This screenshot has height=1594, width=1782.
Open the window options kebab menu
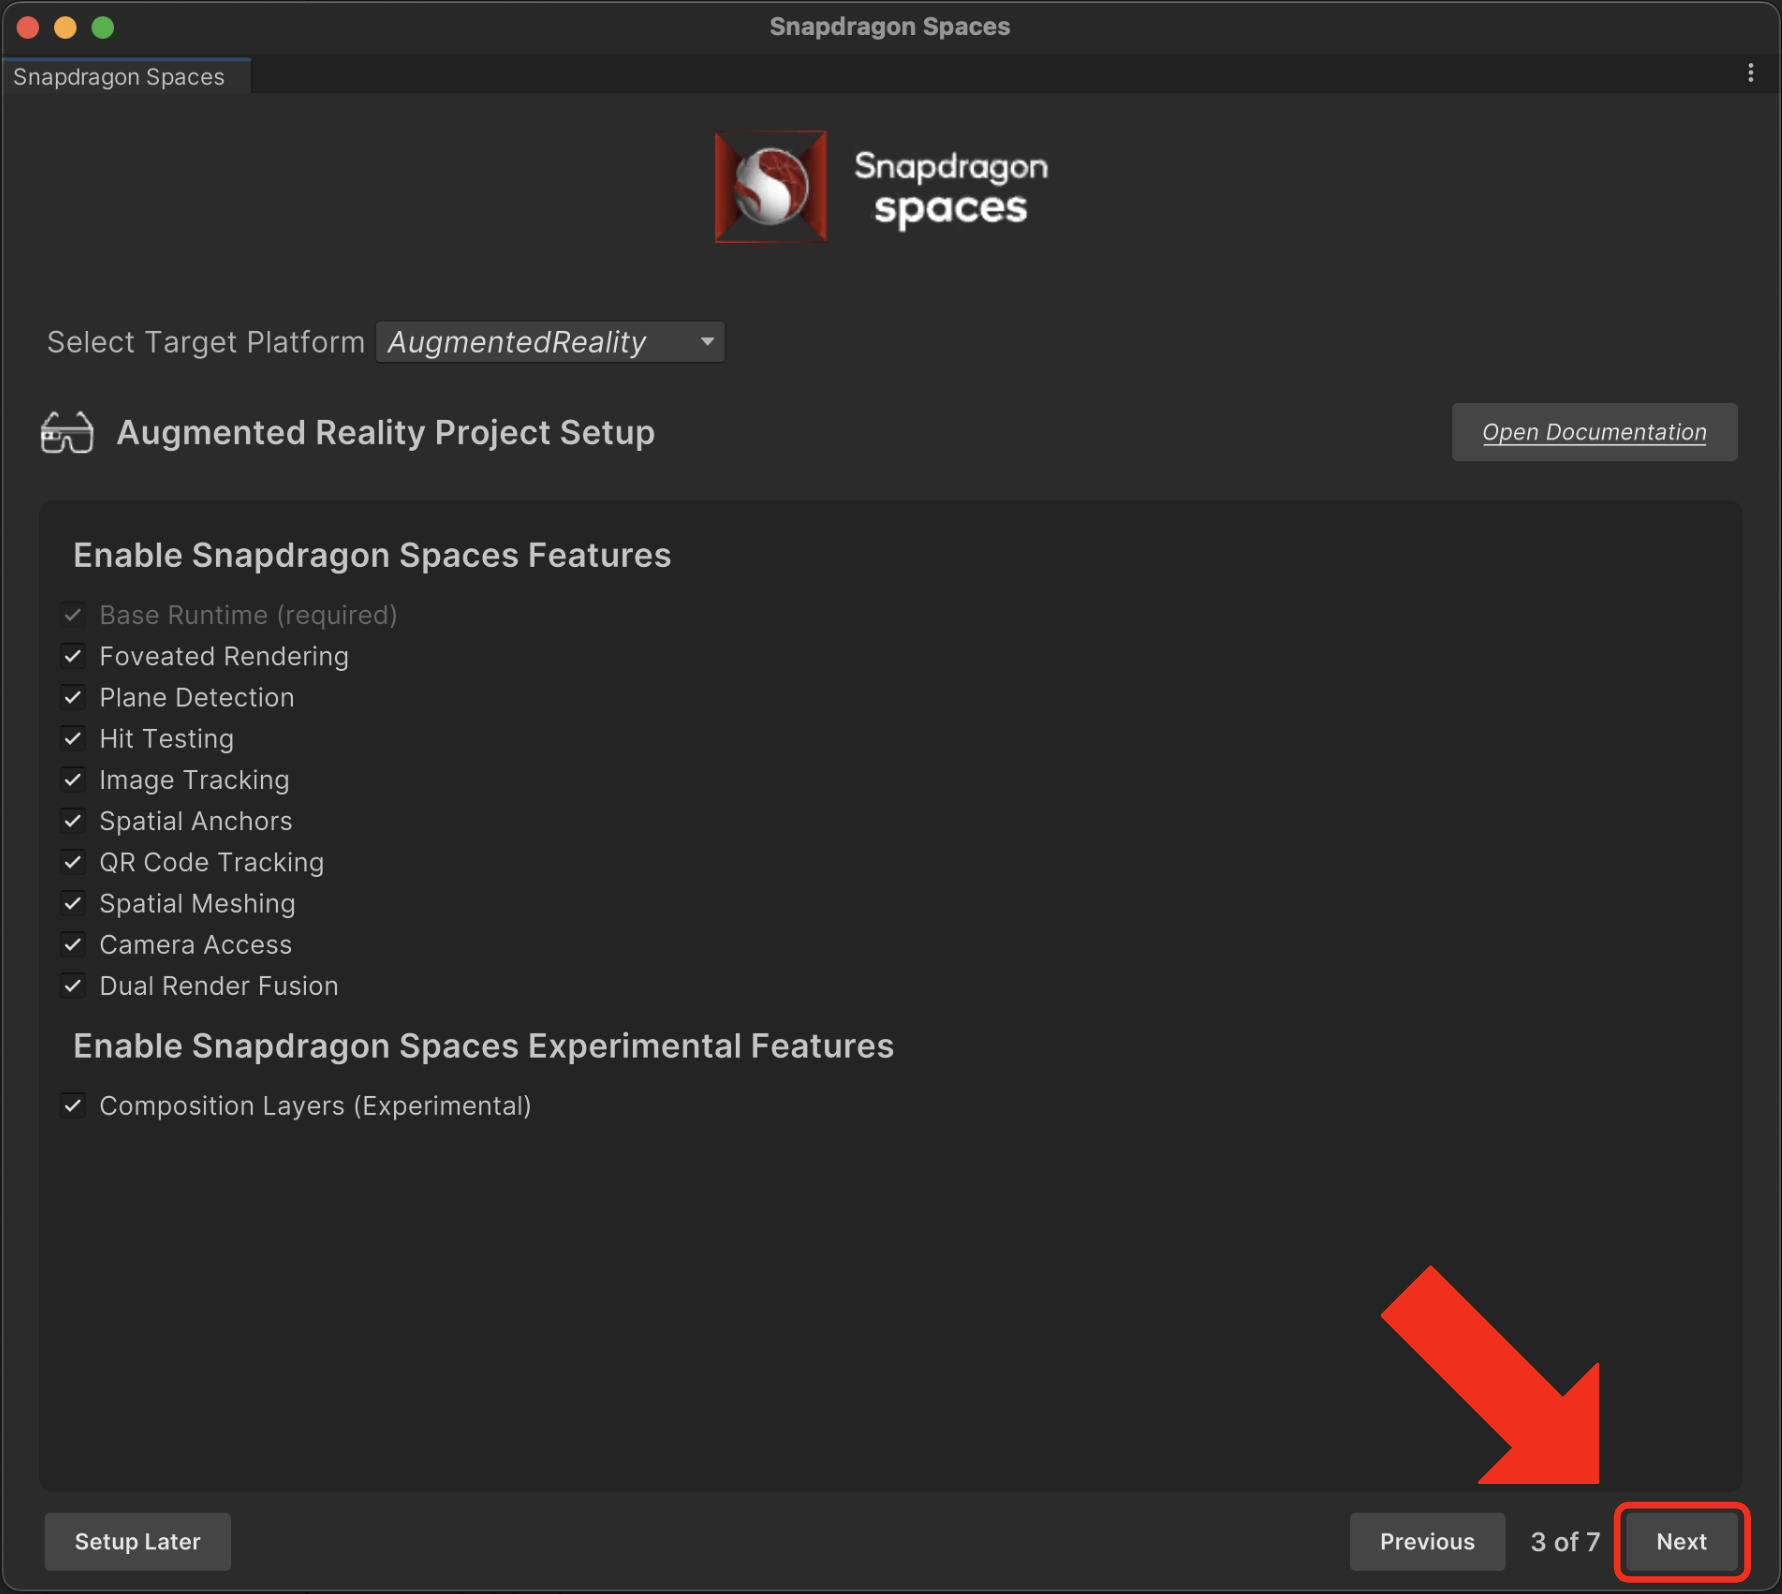[x=1750, y=73]
